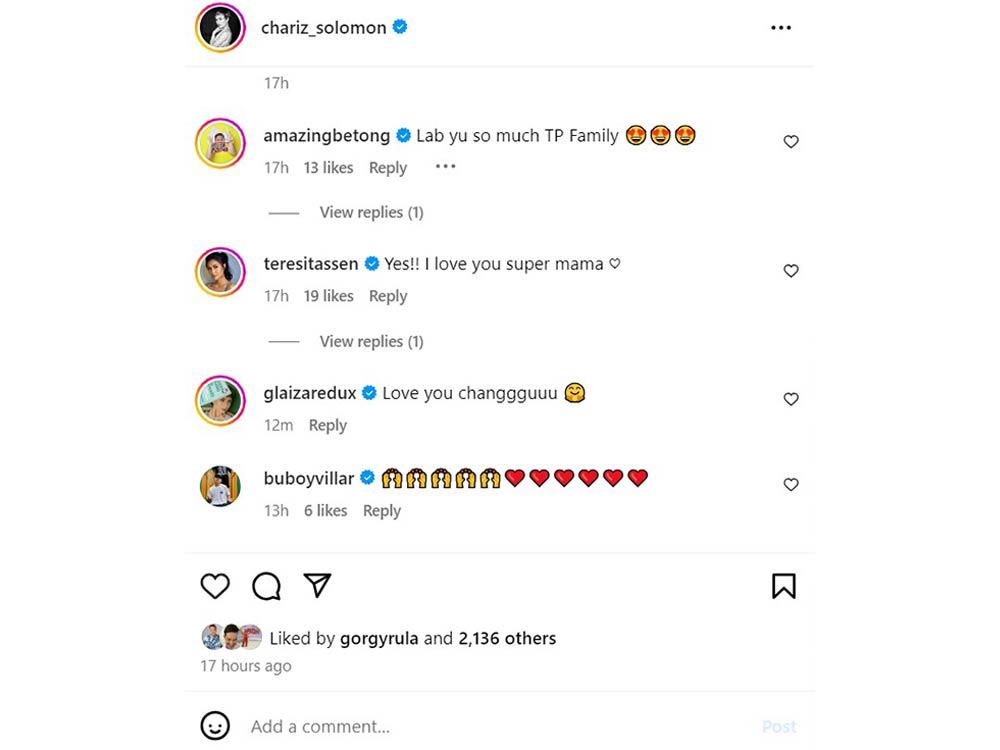
Task: Reply to buboyvillar's comment
Action: (x=381, y=510)
